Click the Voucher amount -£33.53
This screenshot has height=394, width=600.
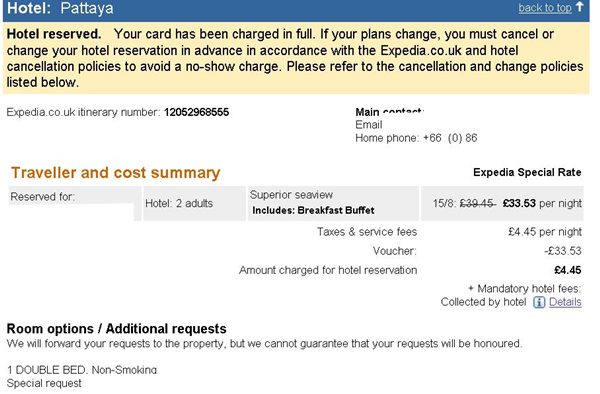point(563,251)
